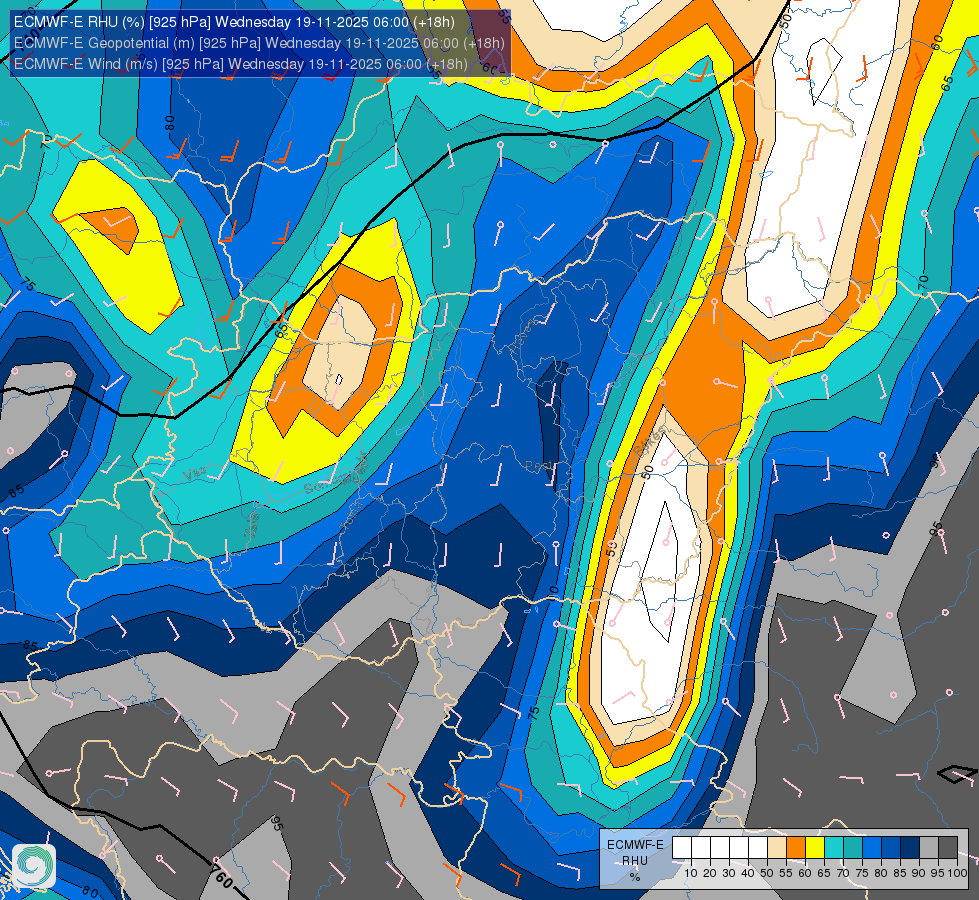Image resolution: width=979 pixels, height=900 pixels.
Task: Click the 'ECMWF-E' label in the legend box
Action: click(x=636, y=845)
